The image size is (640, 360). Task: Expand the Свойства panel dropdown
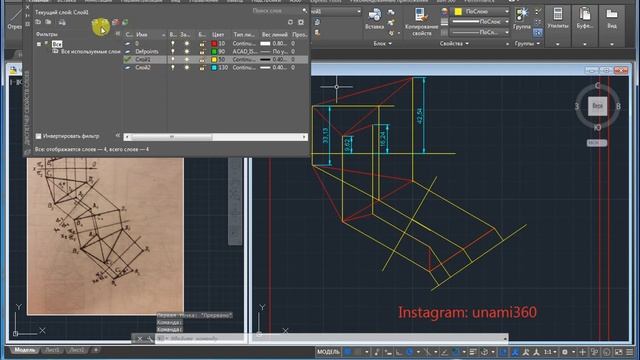click(x=454, y=43)
